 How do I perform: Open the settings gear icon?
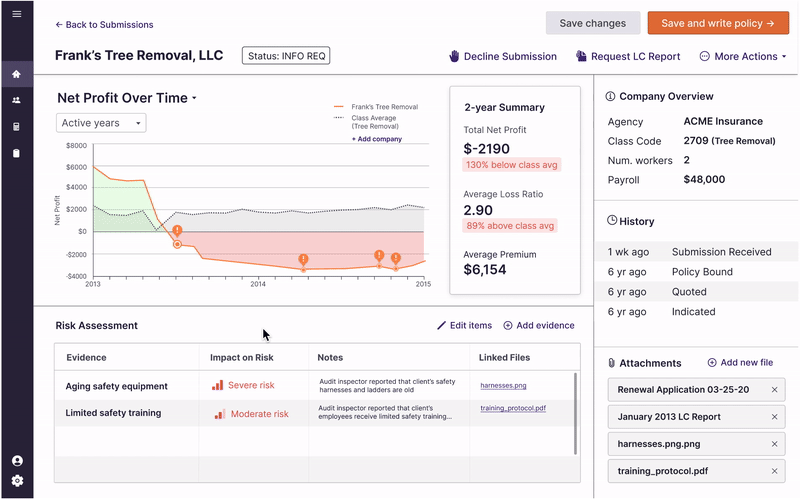[x=16, y=481]
